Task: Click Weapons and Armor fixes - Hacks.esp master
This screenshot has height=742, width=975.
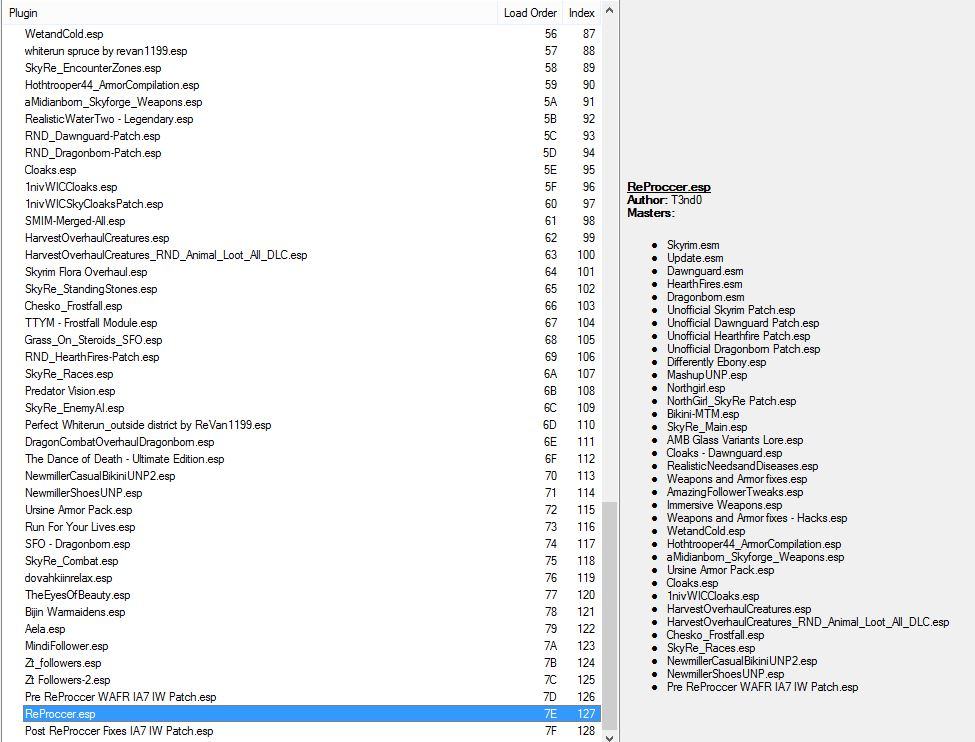Action: tap(757, 518)
